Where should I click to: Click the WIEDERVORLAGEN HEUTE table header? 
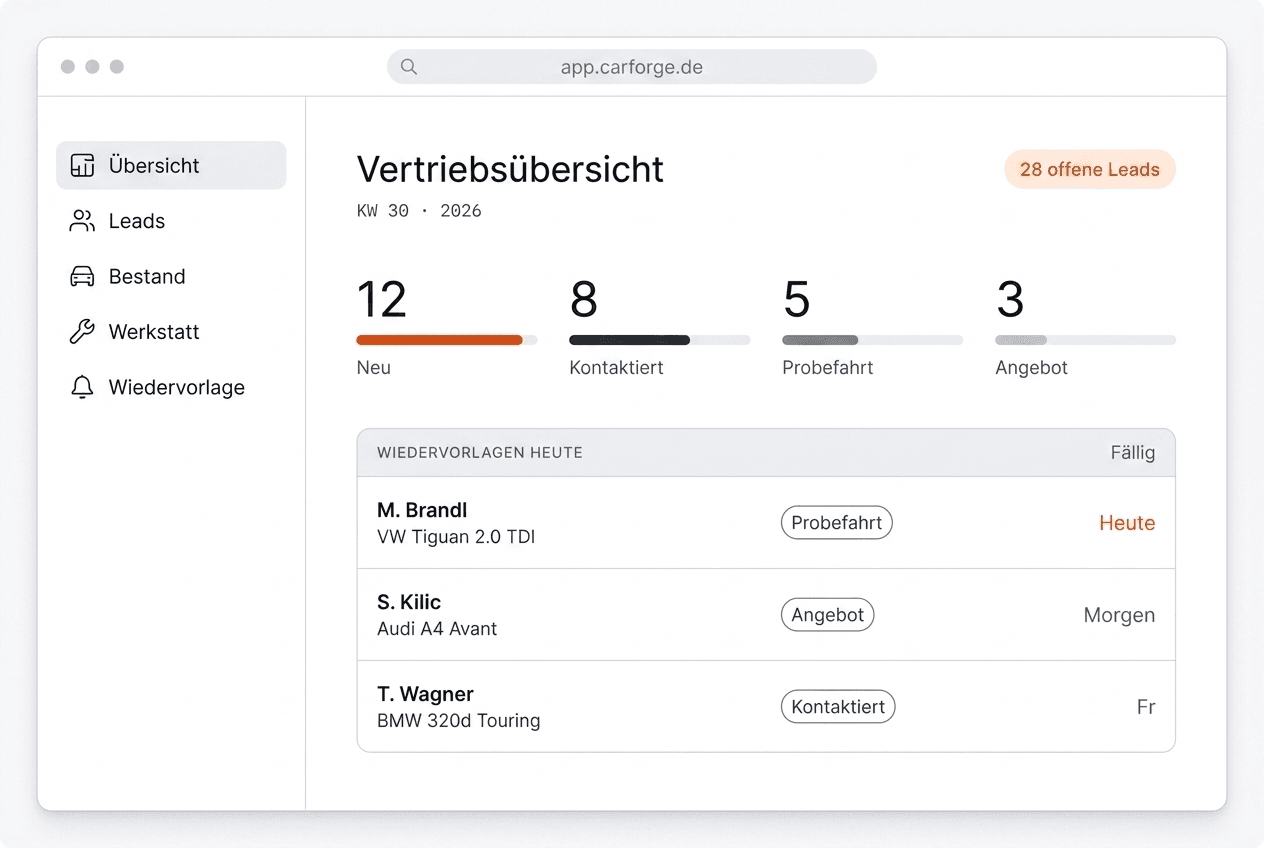(x=480, y=453)
